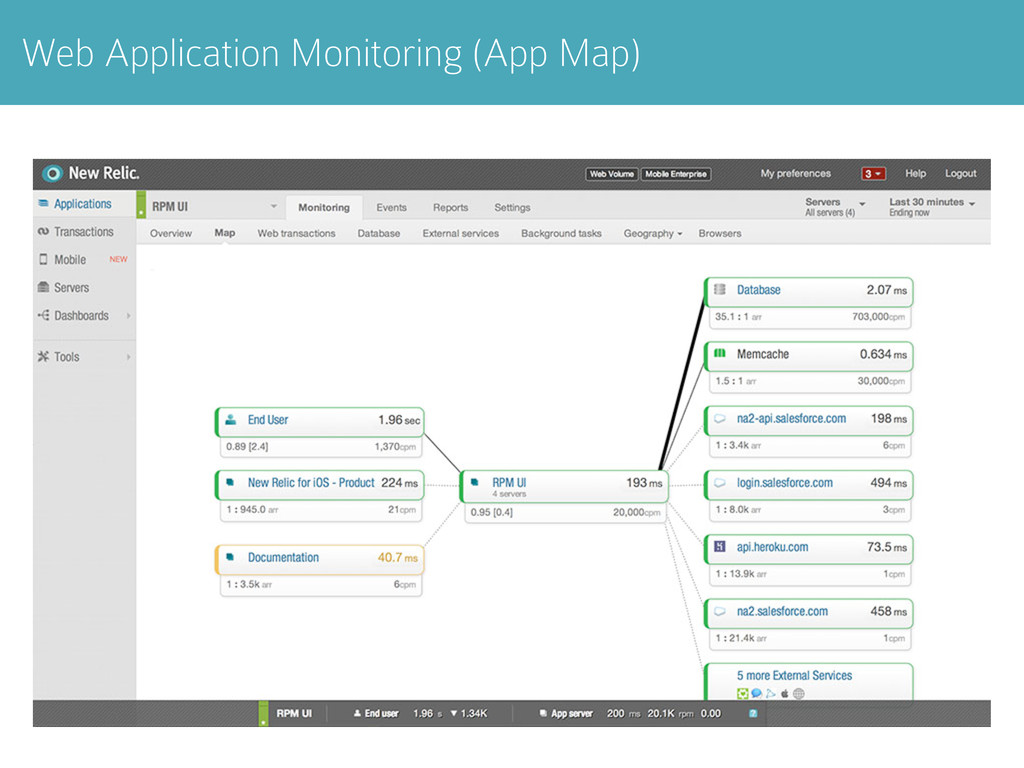Open the Servers filter dropdown
Image resolution: width=1024 pixels, height=768 pixels.
click(835, 206)
